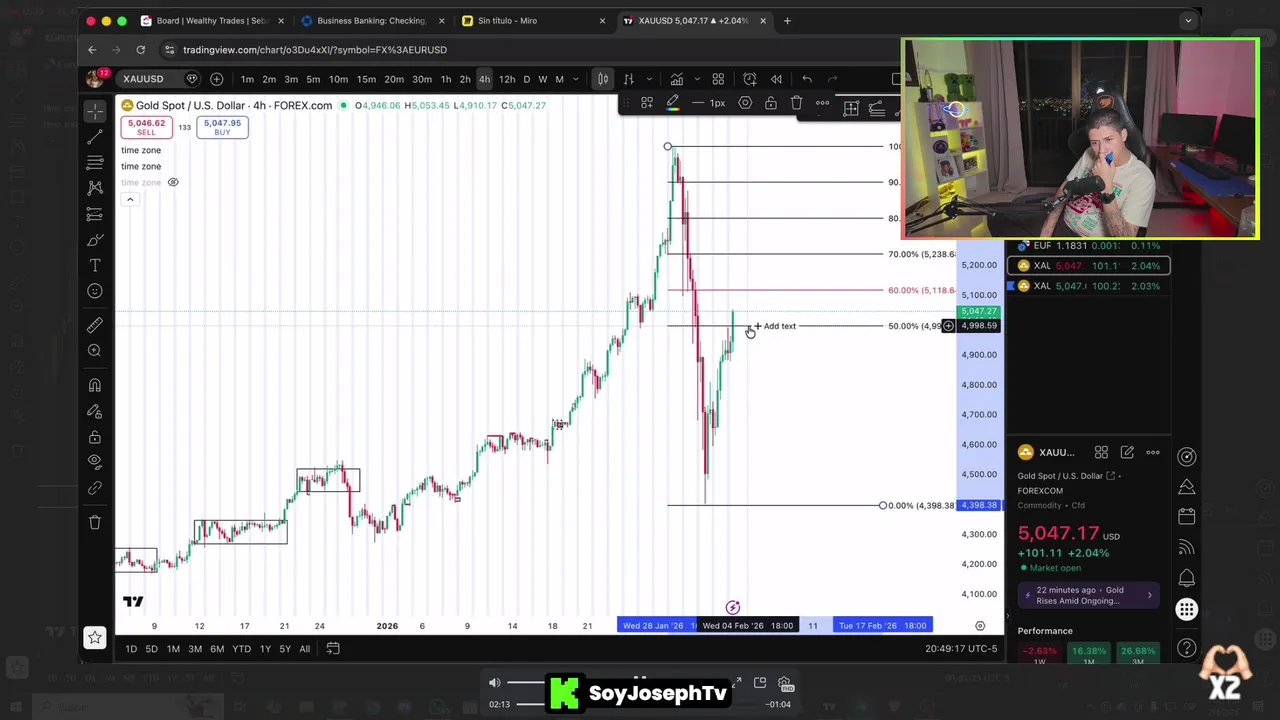Expand chart style dropdown arrow

pyautogui.click(x=650, y=79)
